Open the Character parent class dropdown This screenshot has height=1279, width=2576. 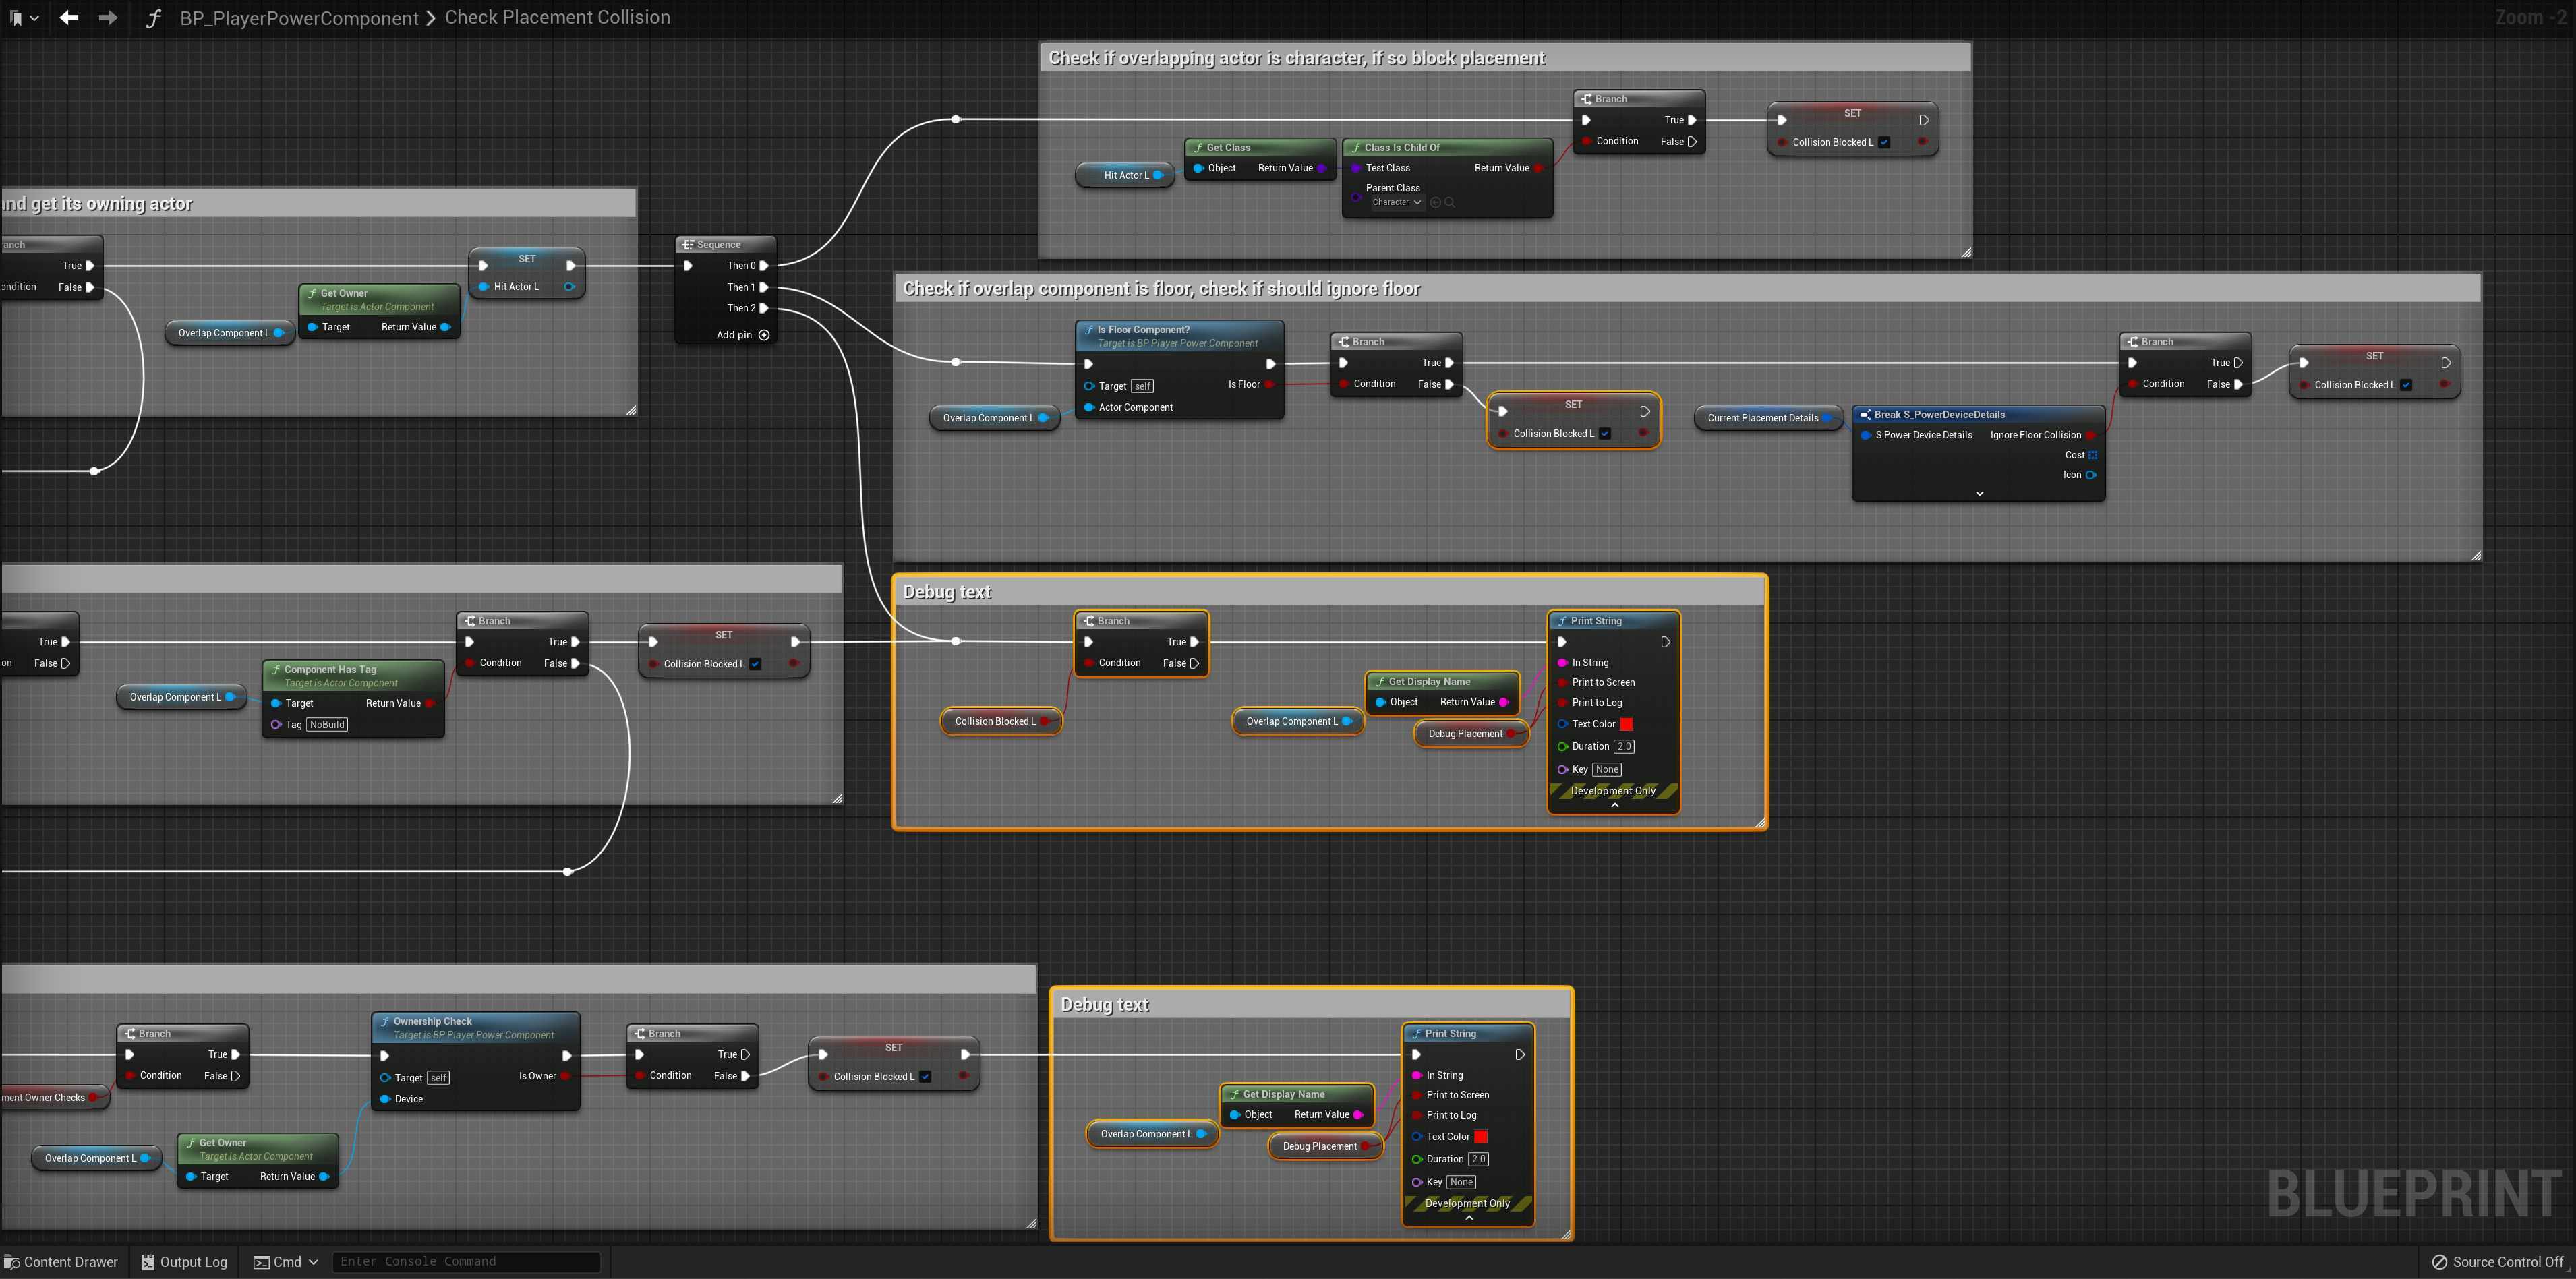coord(1396,202)
